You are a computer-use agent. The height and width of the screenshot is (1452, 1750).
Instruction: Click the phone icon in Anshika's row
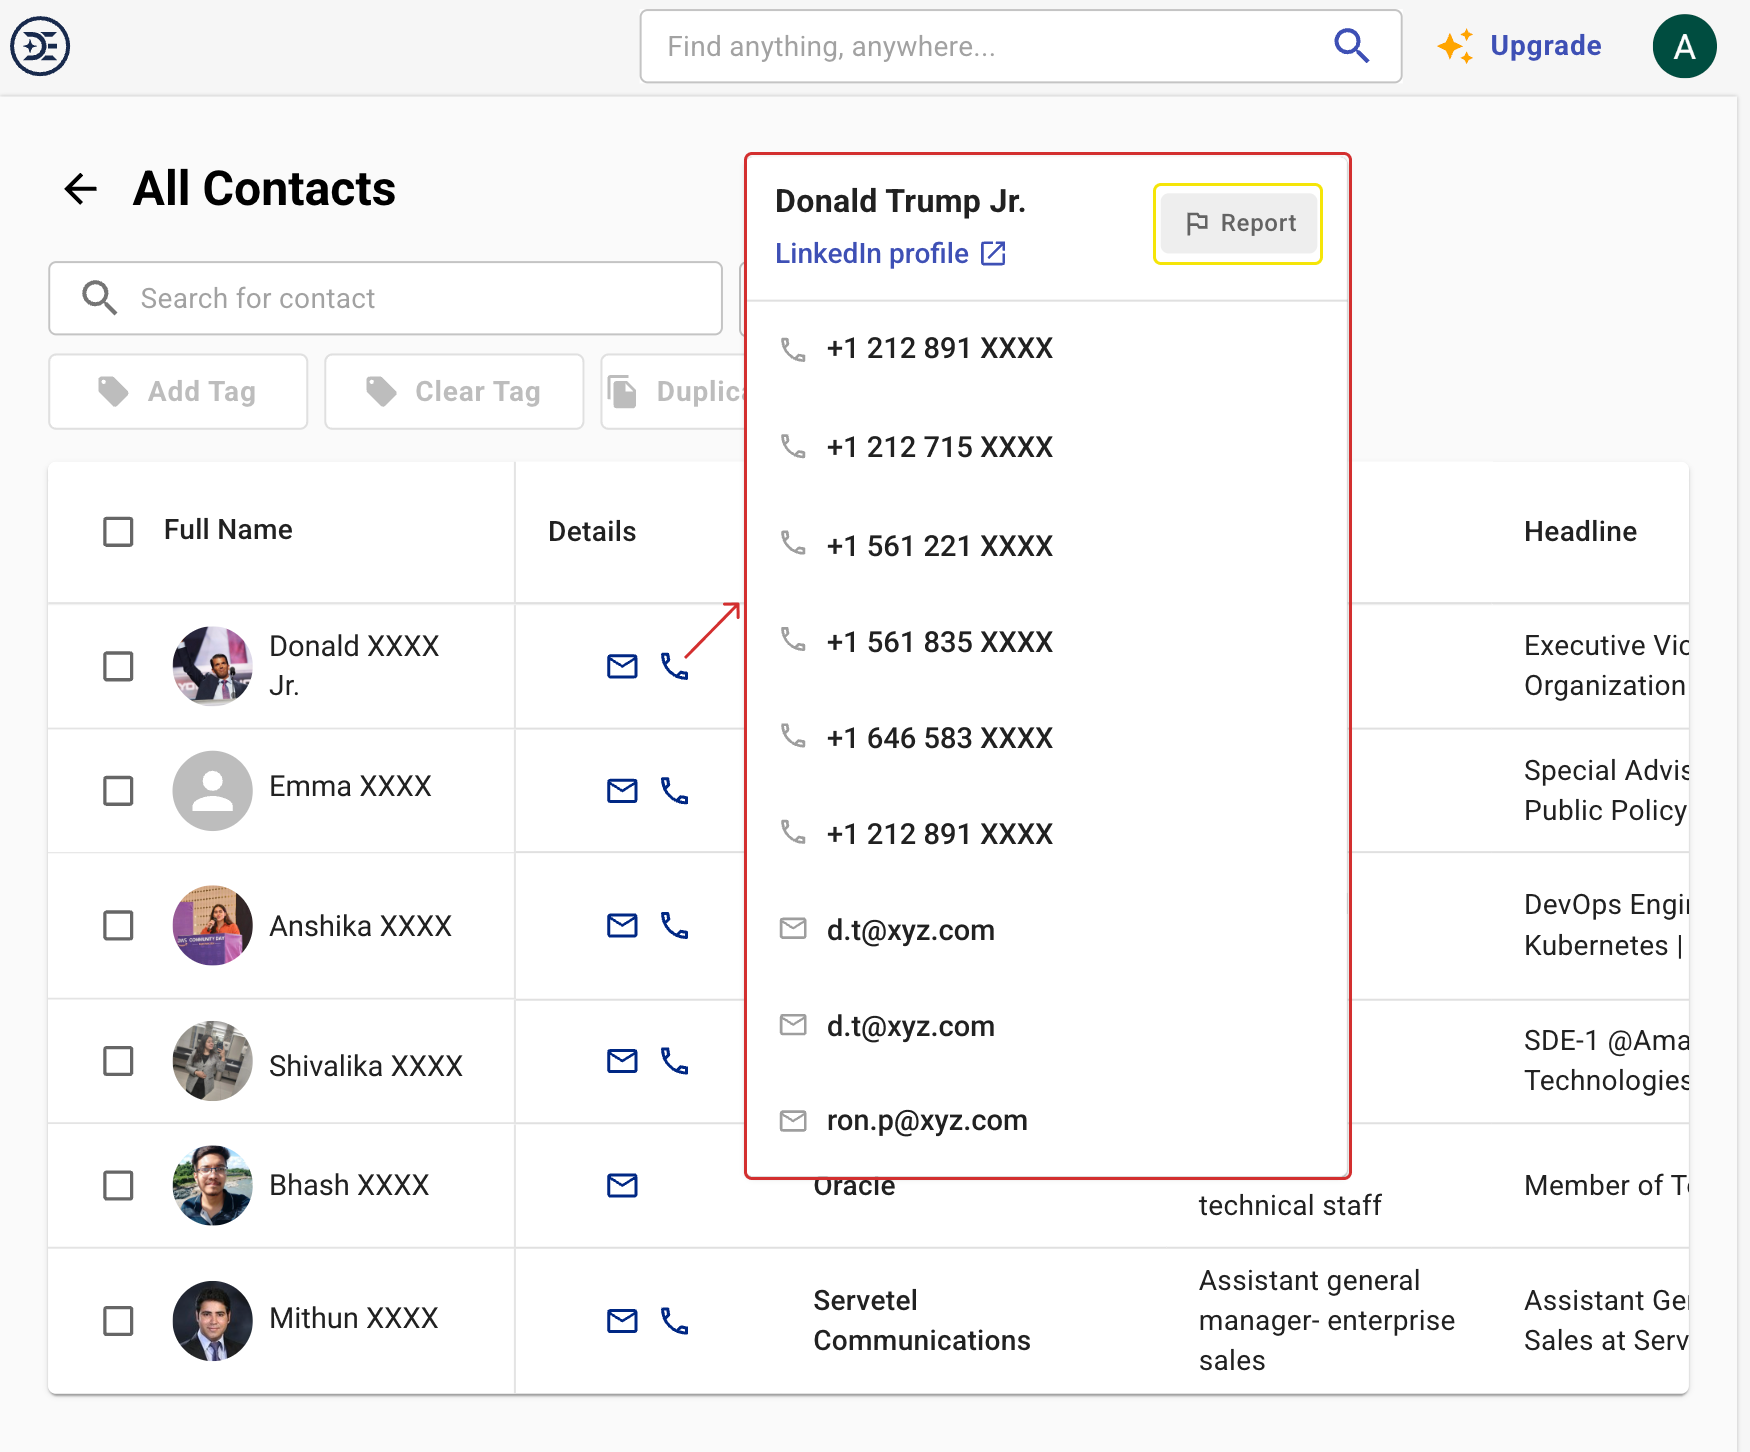click(675, 926)
